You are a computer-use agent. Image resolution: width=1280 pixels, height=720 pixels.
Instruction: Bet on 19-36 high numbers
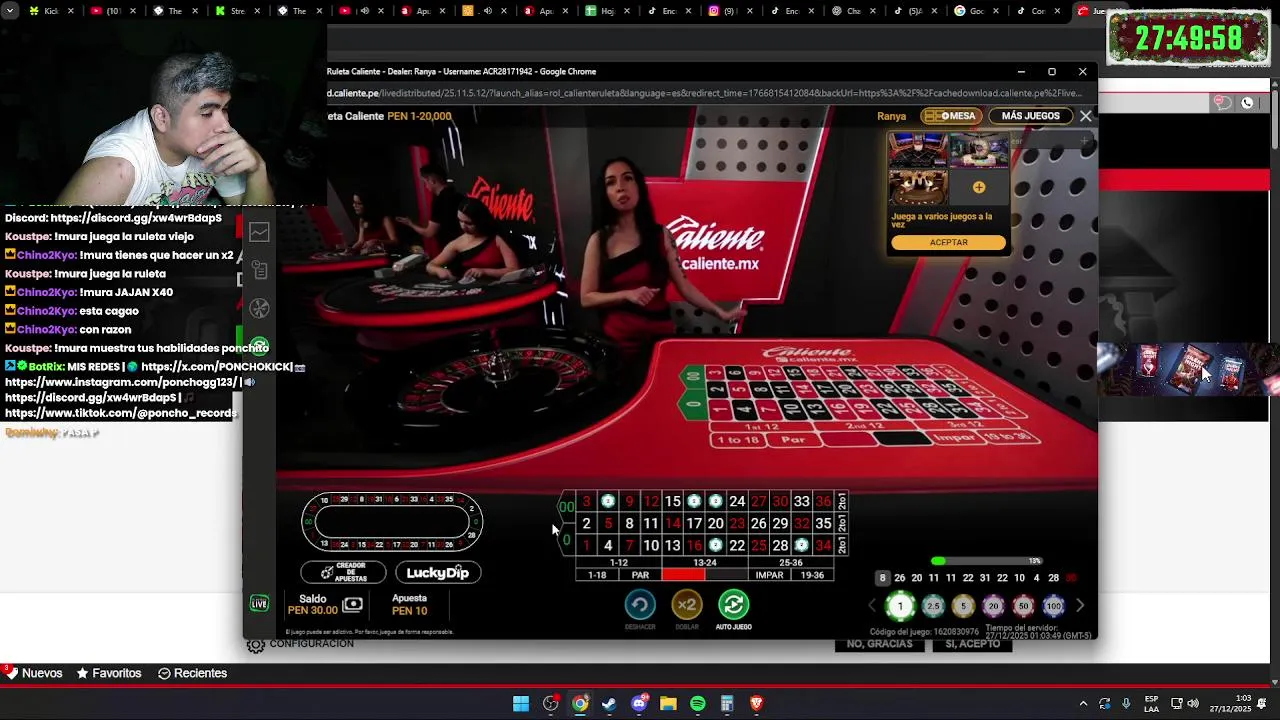click(812, 575)
